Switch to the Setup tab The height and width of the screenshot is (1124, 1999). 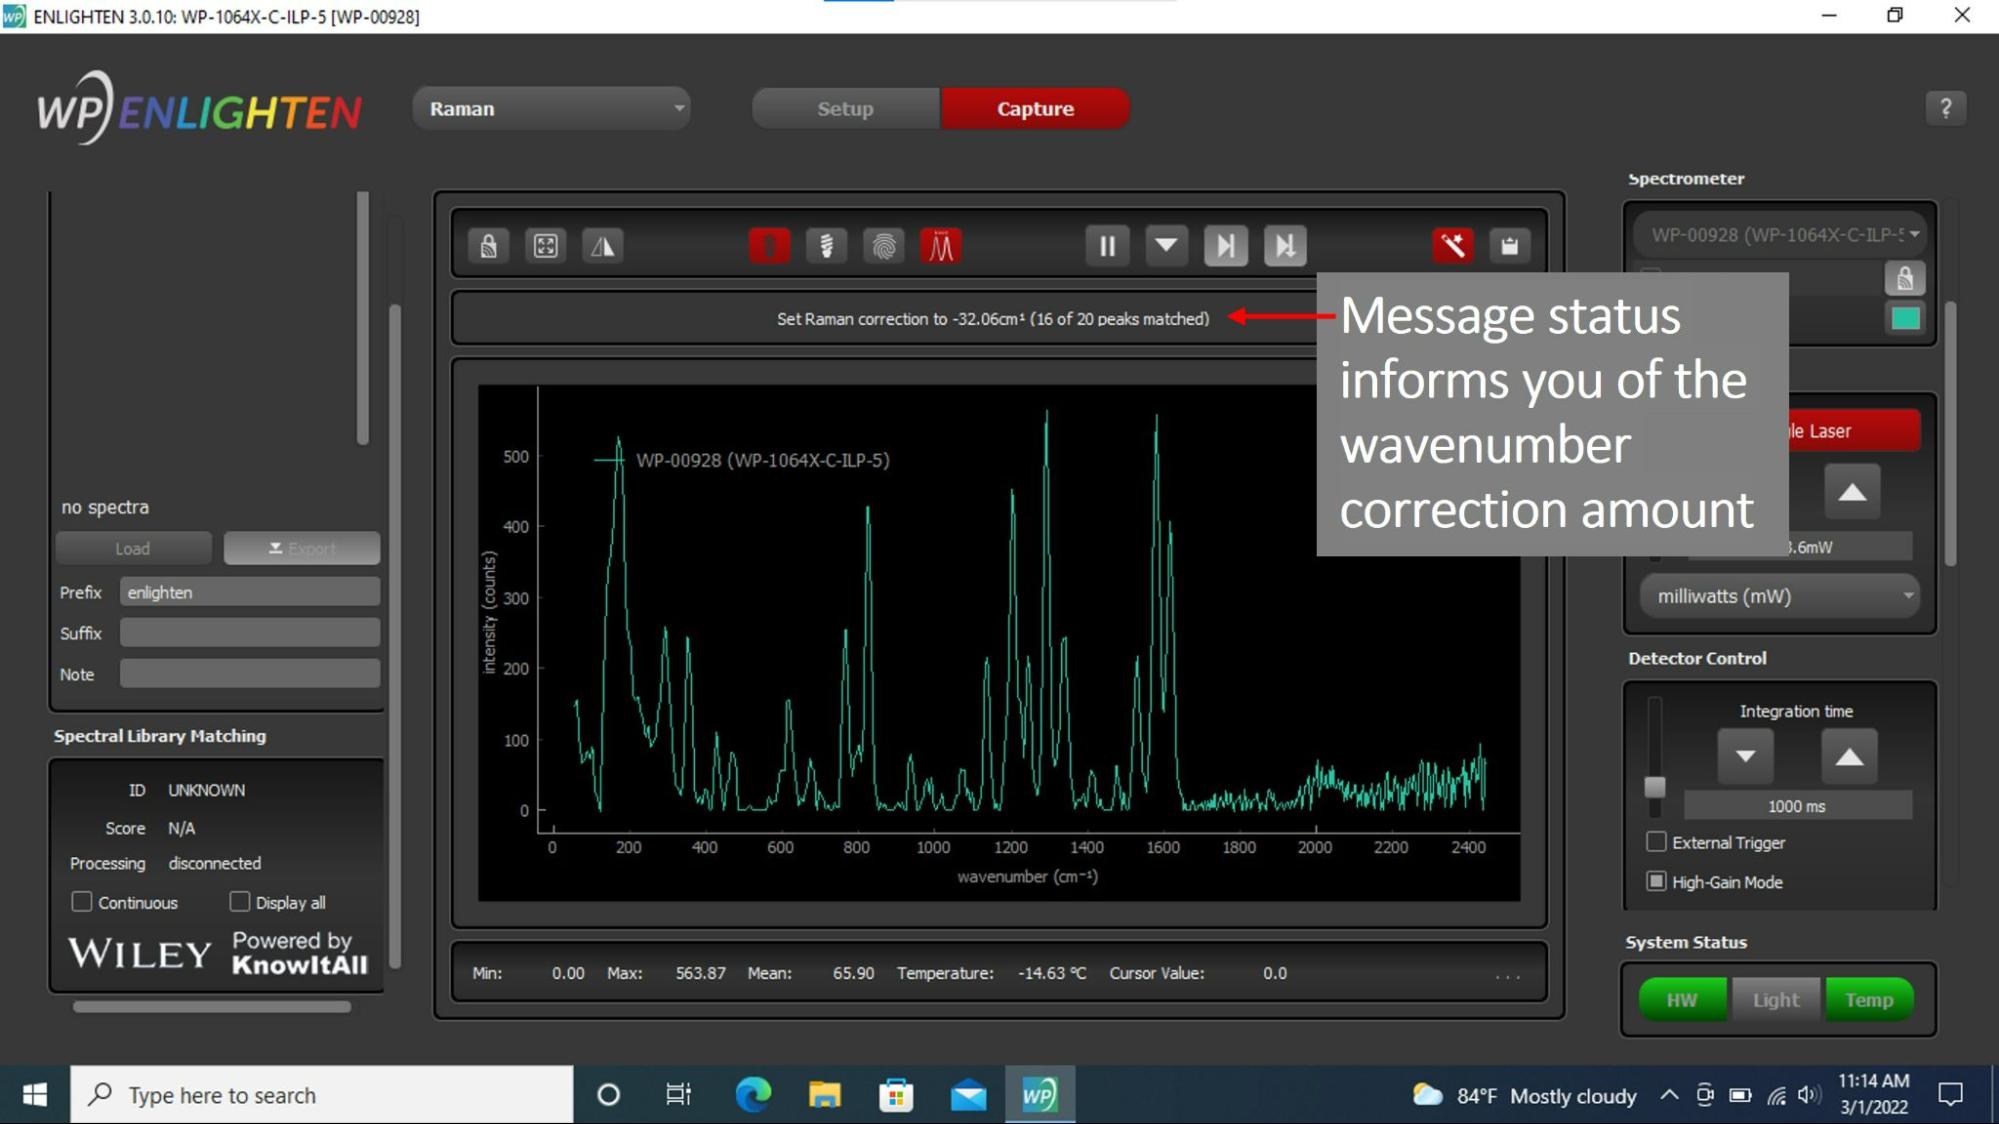pos(845,109)
